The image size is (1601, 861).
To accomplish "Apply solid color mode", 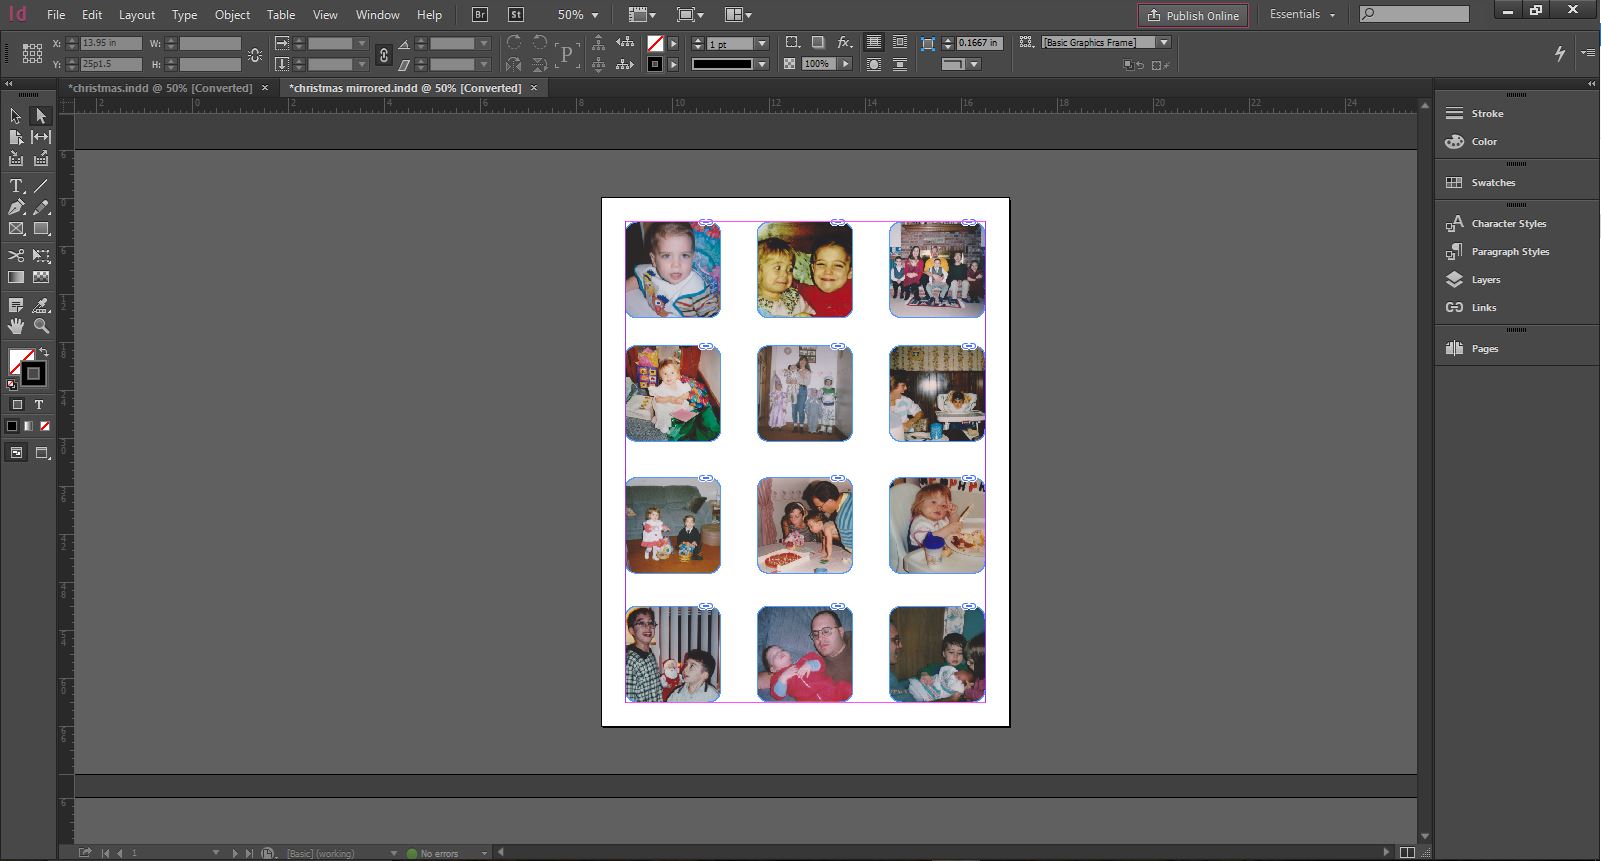I will [12, 426].
